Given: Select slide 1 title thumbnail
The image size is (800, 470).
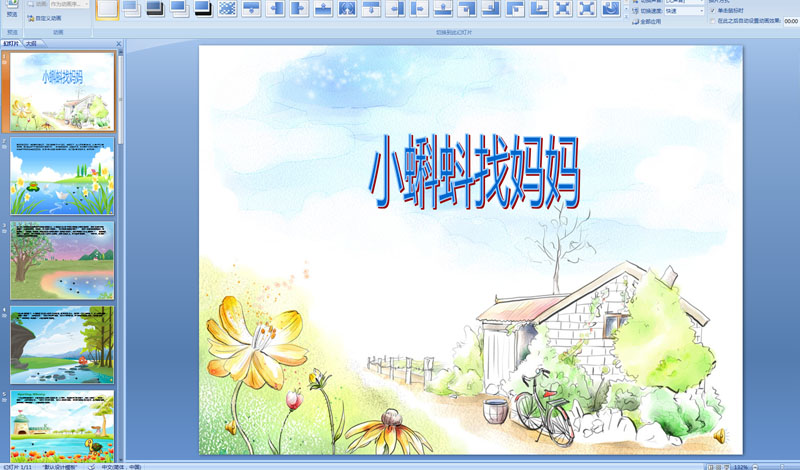Looking at the screenshot, I should click(62, 91).
